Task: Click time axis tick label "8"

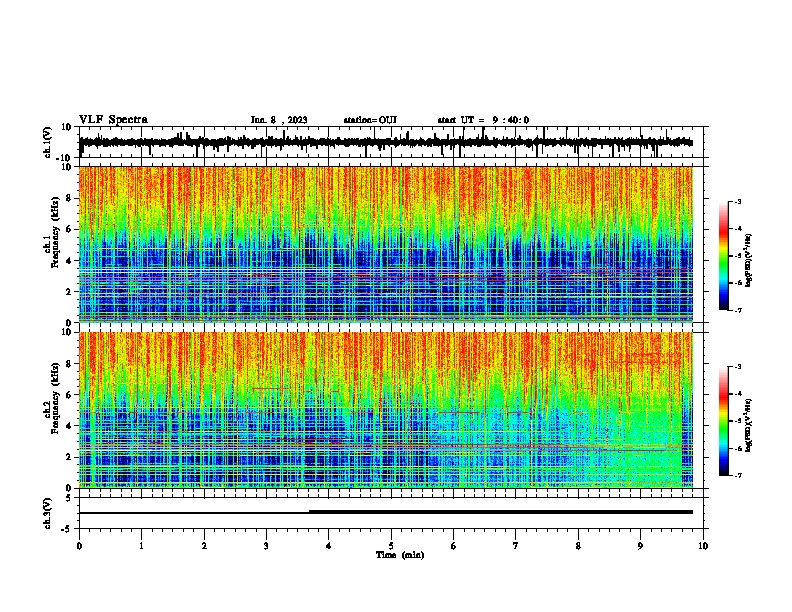Action: click(x=578, y=546)
